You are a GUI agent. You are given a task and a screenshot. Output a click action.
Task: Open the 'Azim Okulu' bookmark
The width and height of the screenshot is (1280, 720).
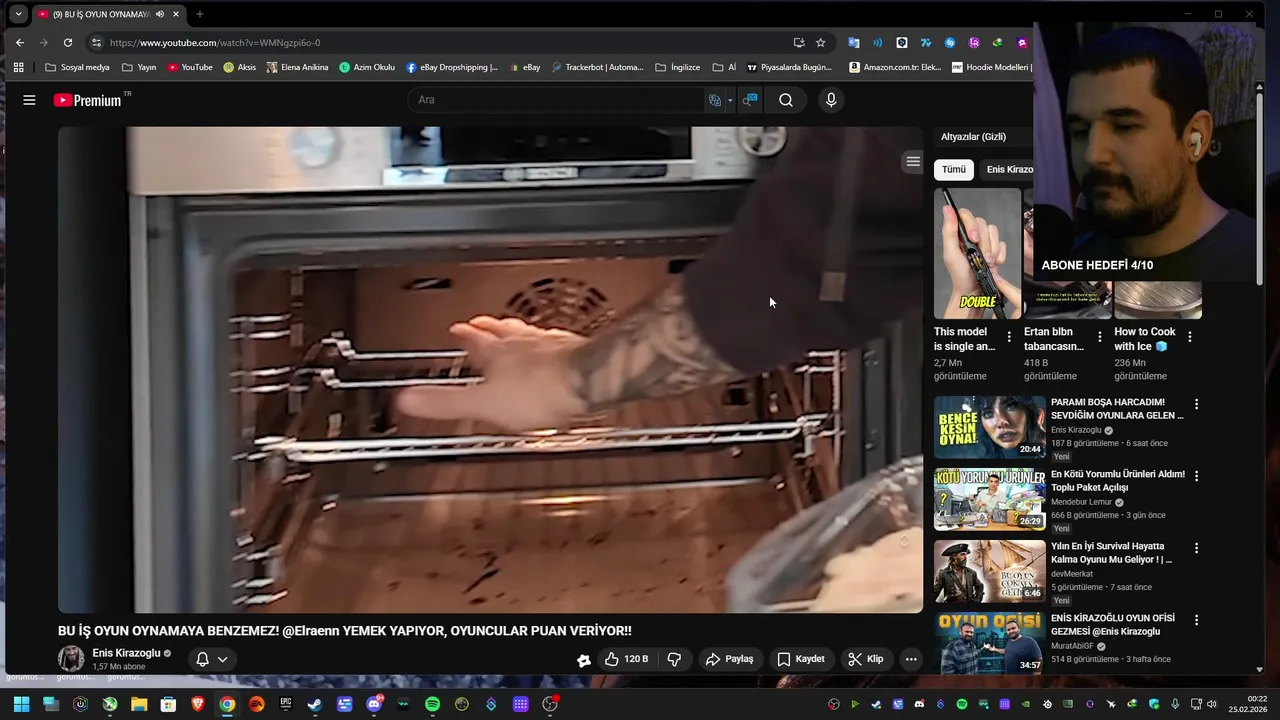point(367,67)
